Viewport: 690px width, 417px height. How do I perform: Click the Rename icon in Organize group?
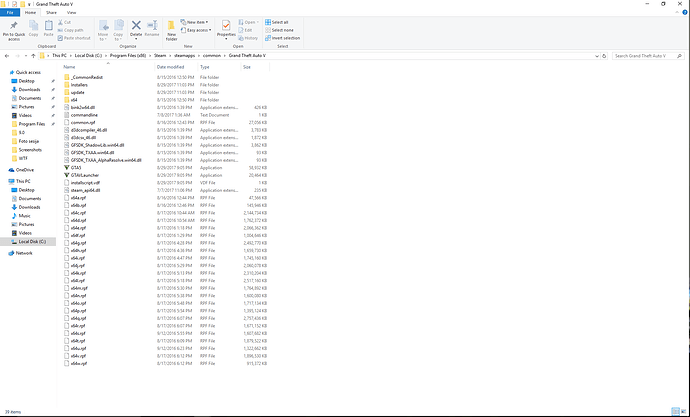[x=152, y=26]
